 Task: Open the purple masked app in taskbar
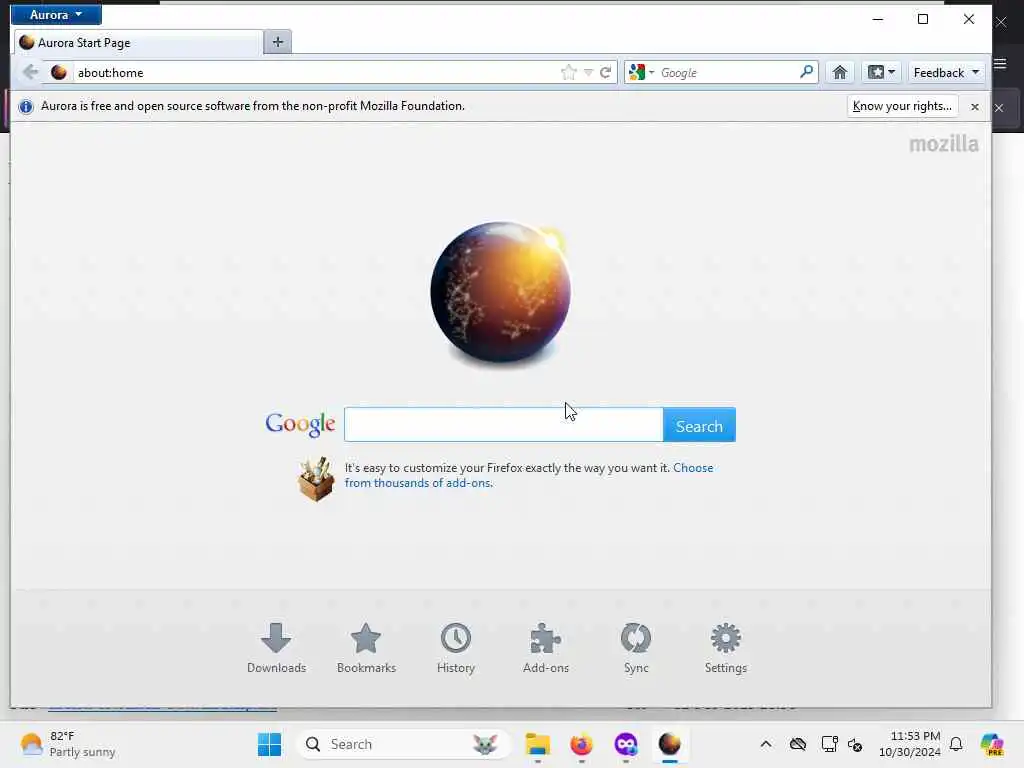point(626,744)
